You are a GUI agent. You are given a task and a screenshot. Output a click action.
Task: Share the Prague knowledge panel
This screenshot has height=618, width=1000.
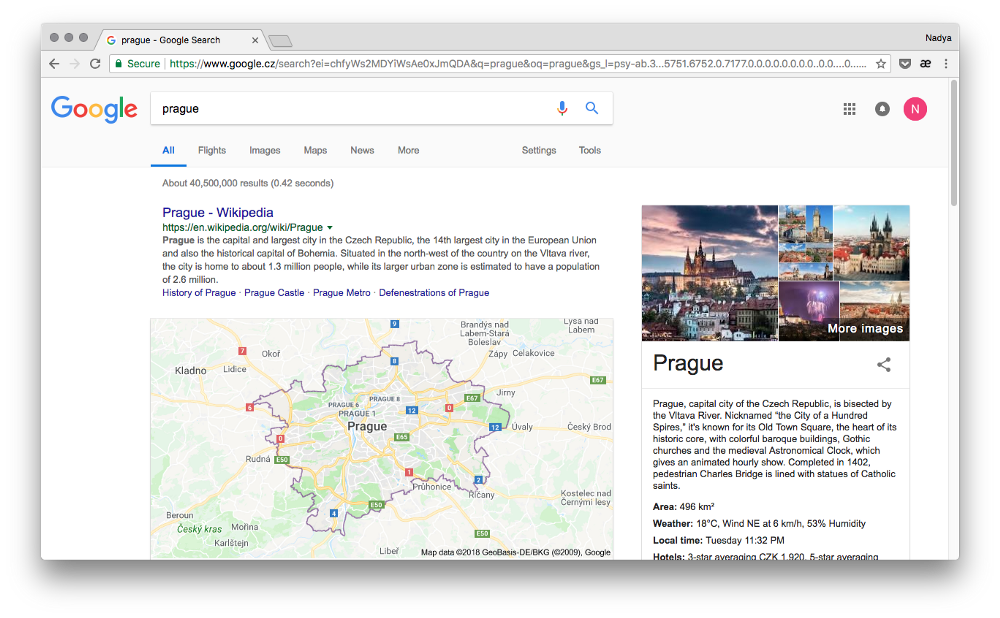[883, 365]
